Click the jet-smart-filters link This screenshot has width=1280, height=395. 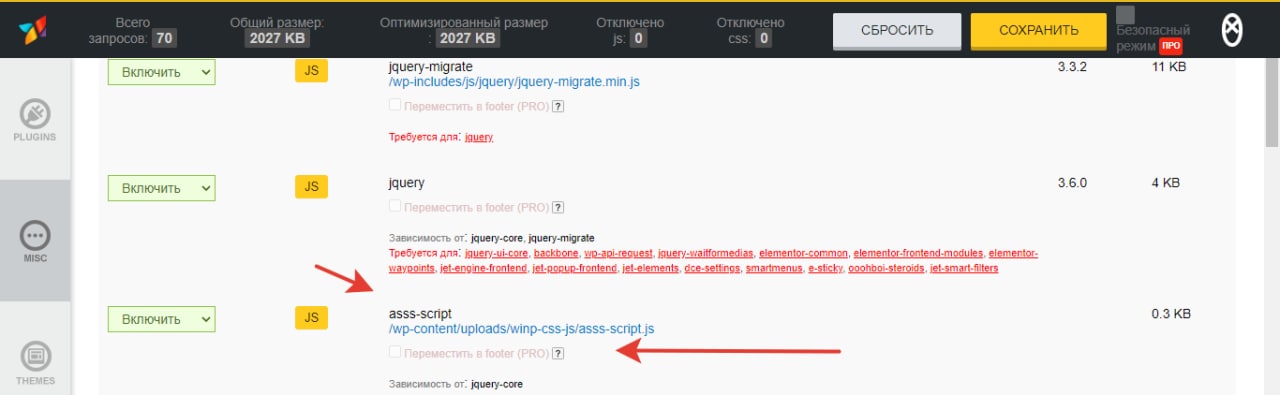pos(964,268)
